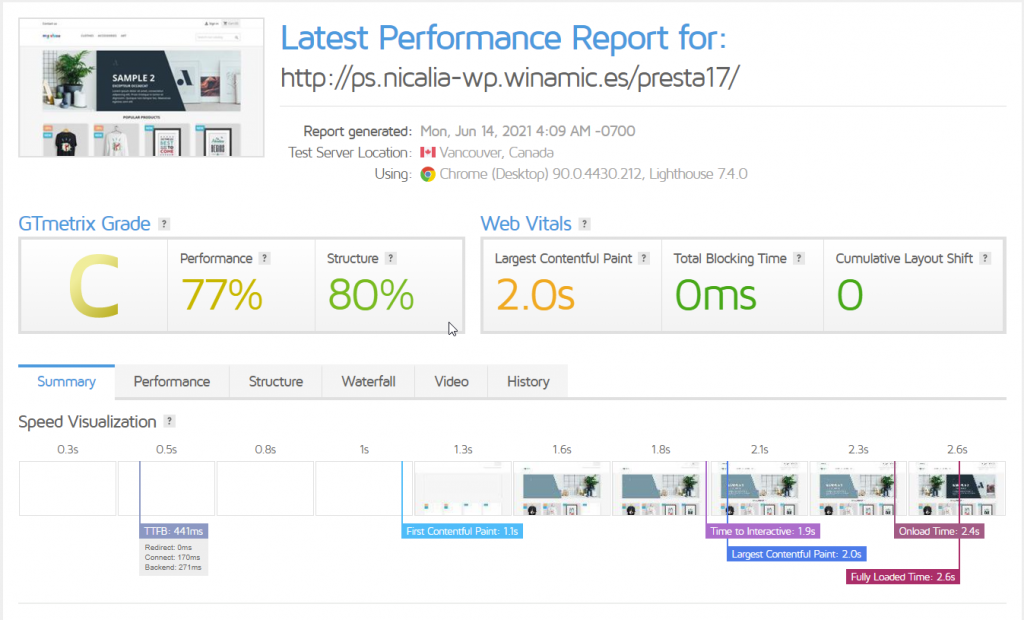
Task: View the History tab
Action: point(528,381)
